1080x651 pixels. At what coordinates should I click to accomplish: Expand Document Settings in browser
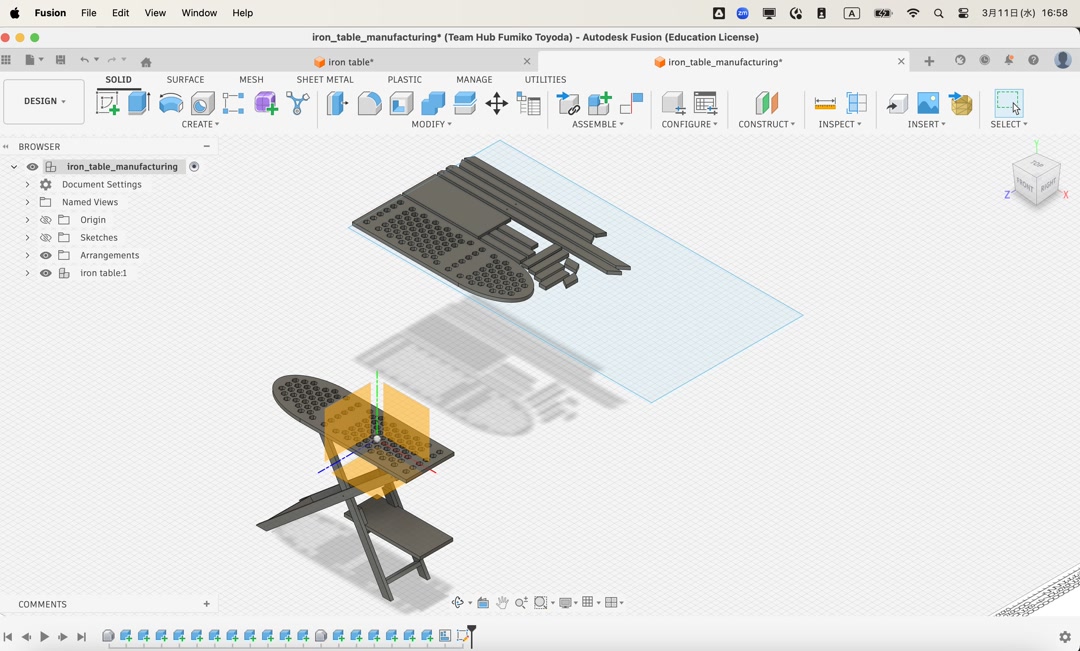[28, 185]
